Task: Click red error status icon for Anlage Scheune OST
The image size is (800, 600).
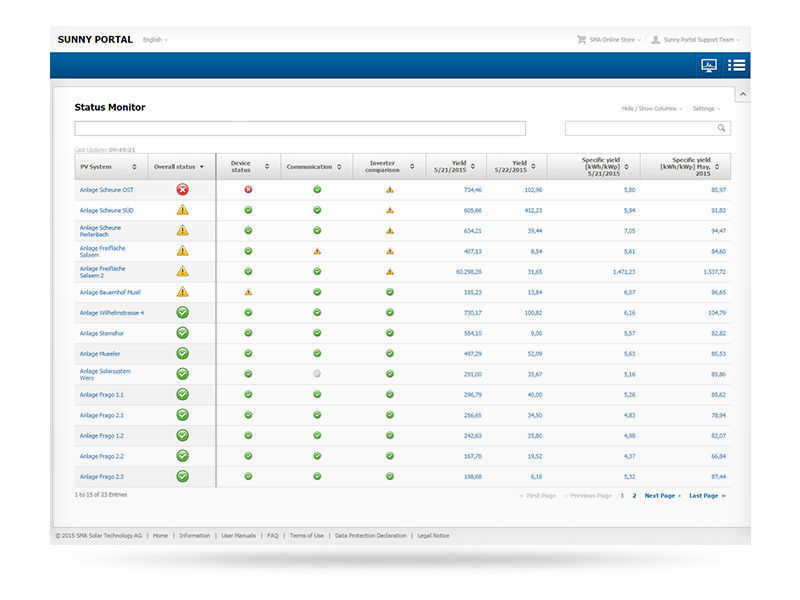Action: pos(182,189)
